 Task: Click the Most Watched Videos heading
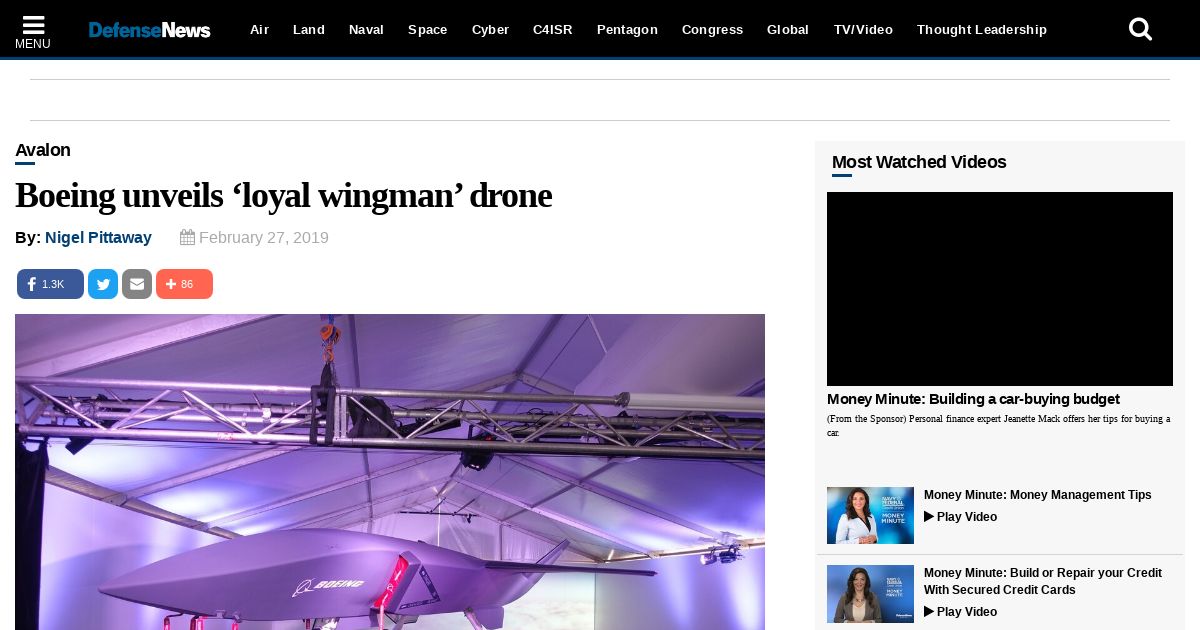pos(919,162)
